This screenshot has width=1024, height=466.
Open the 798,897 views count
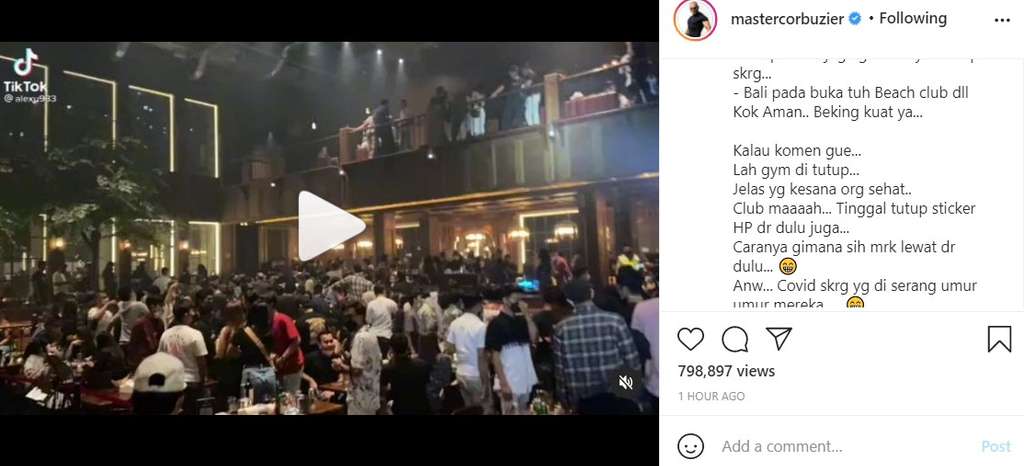coord(726,371)
